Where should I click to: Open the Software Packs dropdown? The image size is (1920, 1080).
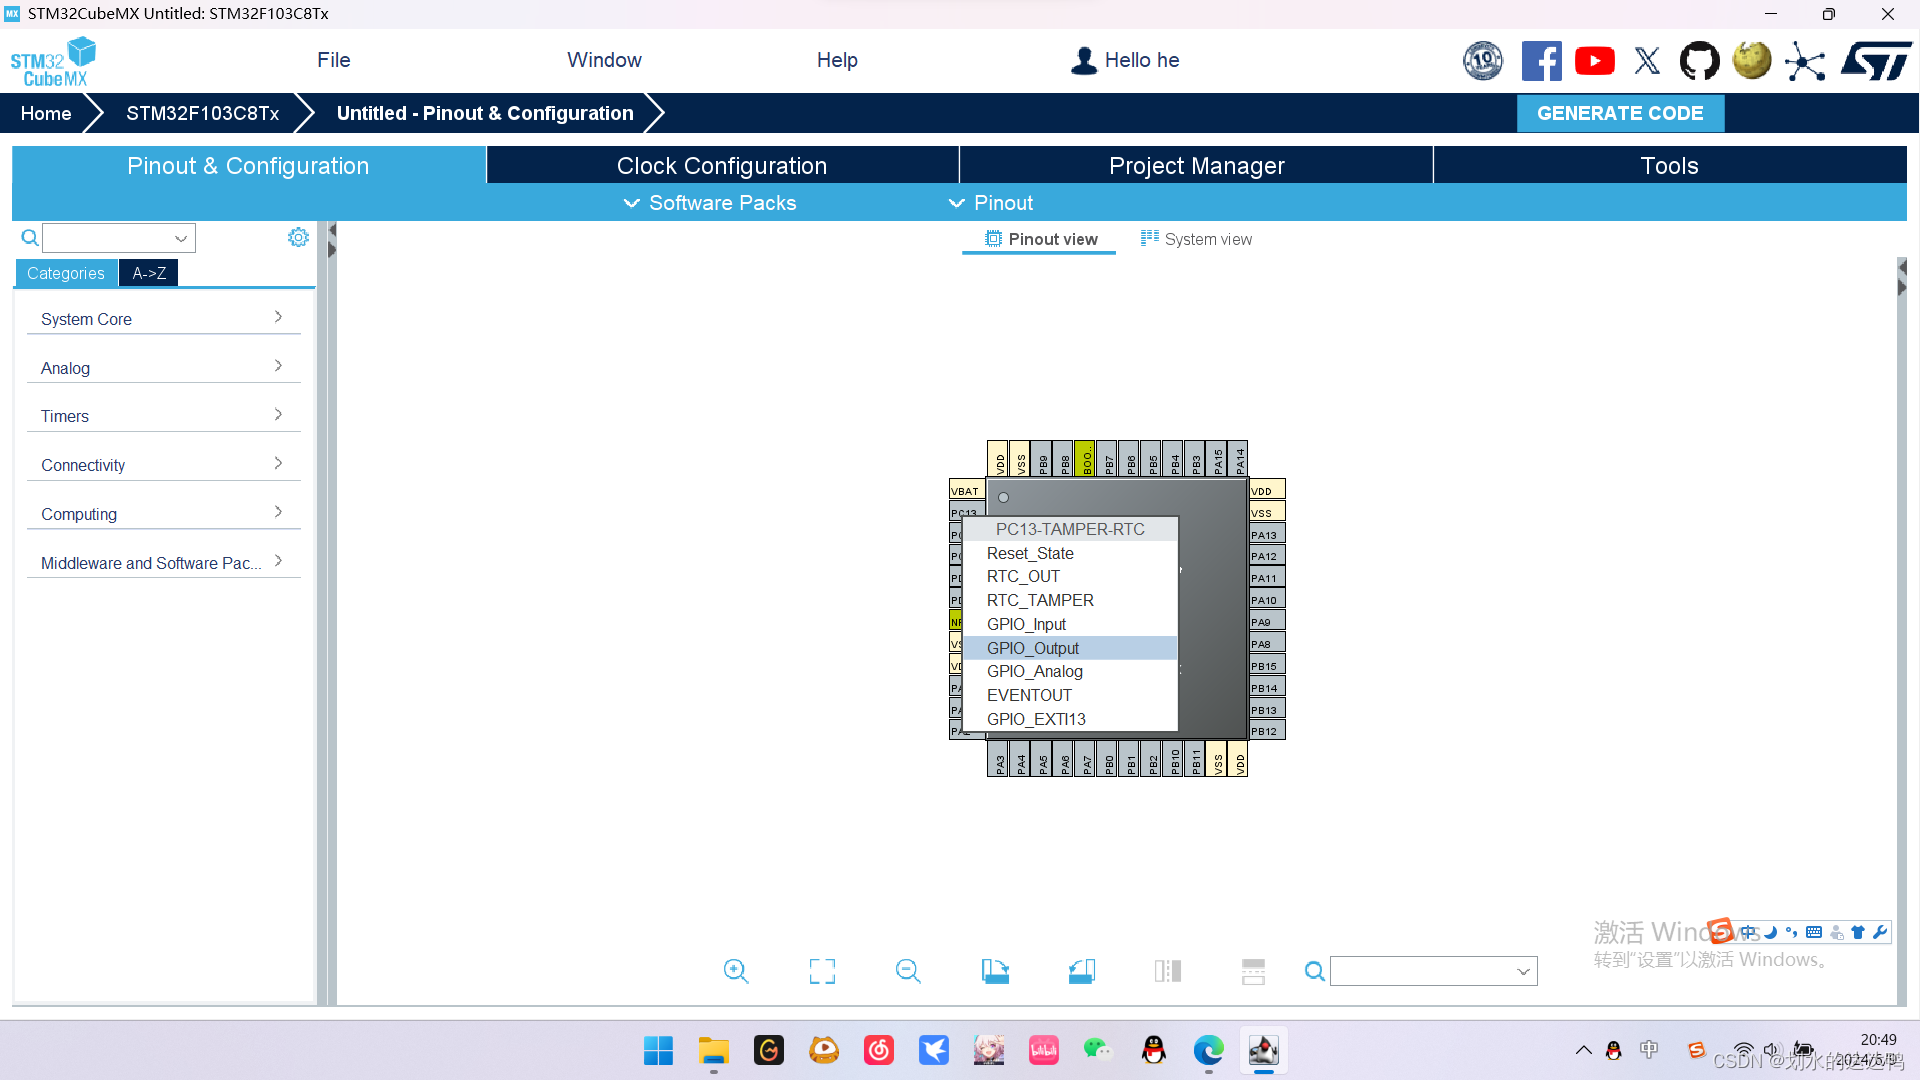710,203
